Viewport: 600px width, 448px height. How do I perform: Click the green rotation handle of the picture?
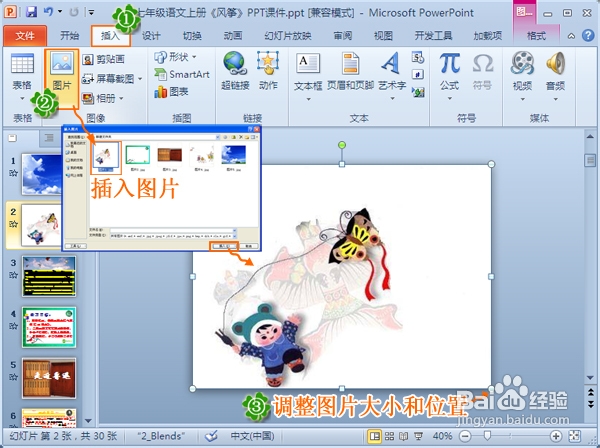(342, 145)
